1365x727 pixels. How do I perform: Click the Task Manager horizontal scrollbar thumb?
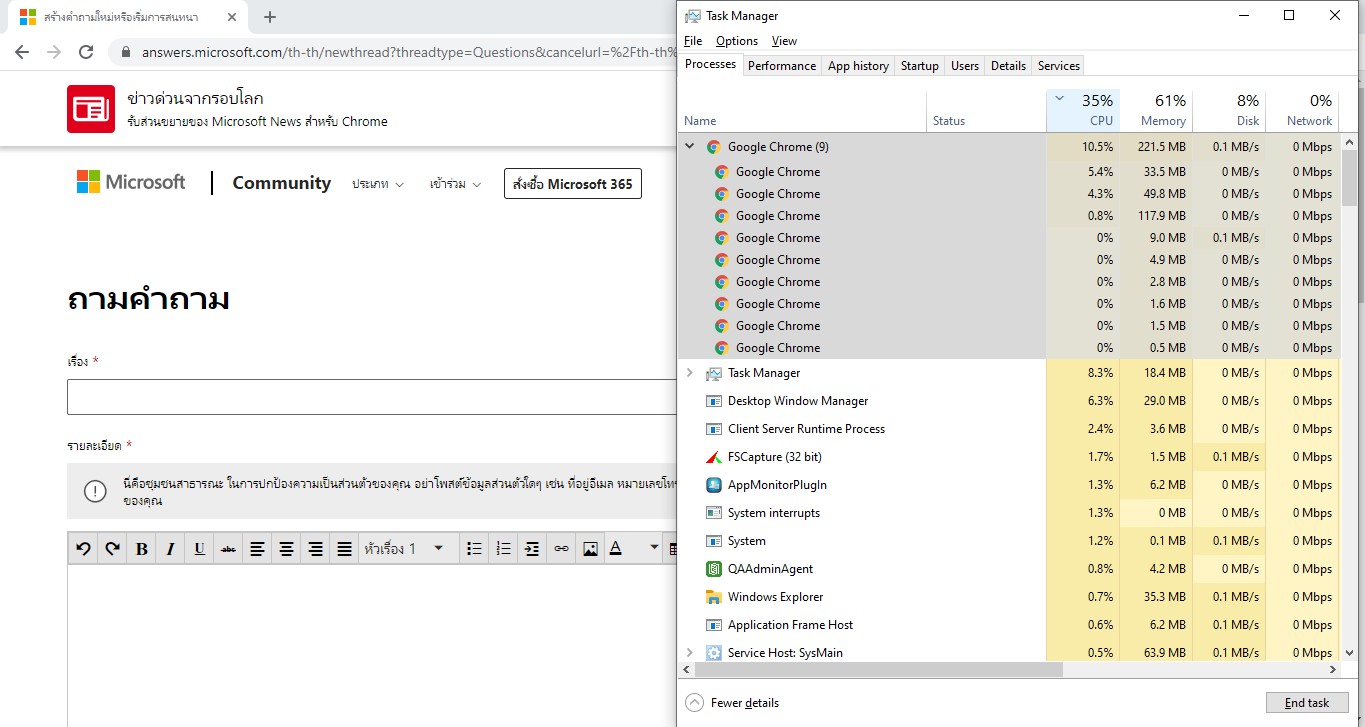878,670
